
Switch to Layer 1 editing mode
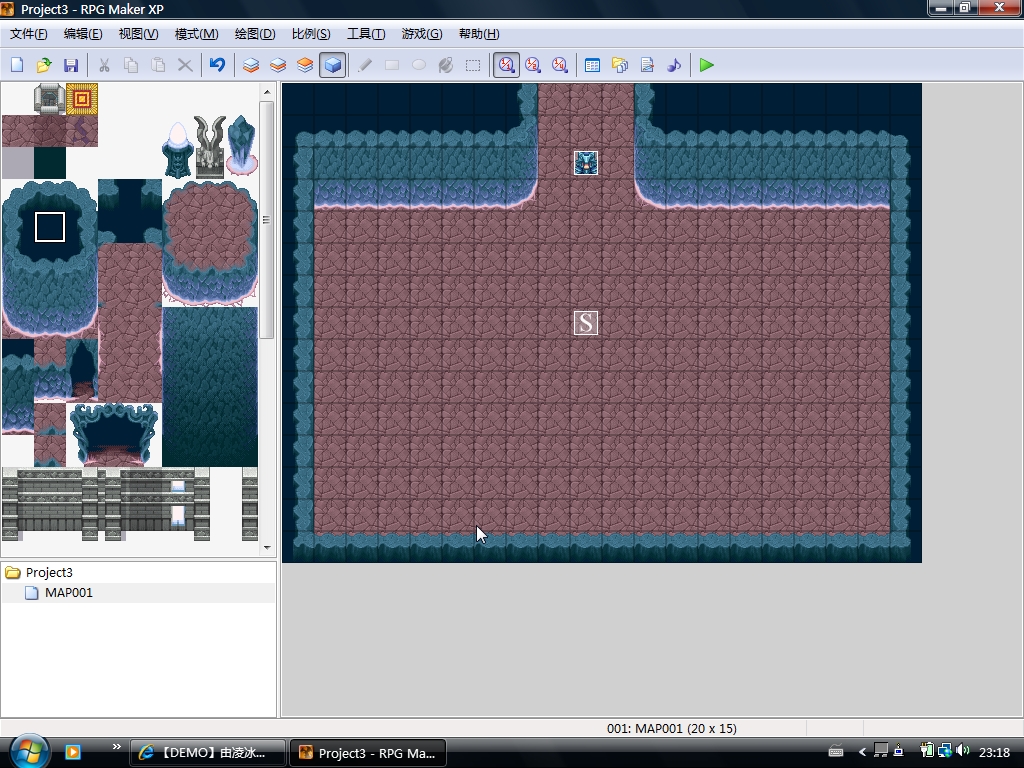click(251, 65)
